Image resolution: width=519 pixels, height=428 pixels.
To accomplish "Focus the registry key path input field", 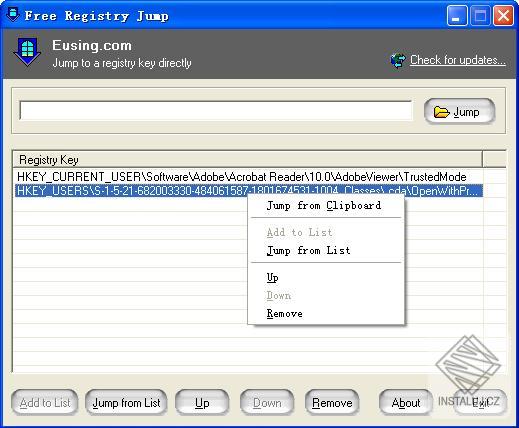I will tap(216, 110).
